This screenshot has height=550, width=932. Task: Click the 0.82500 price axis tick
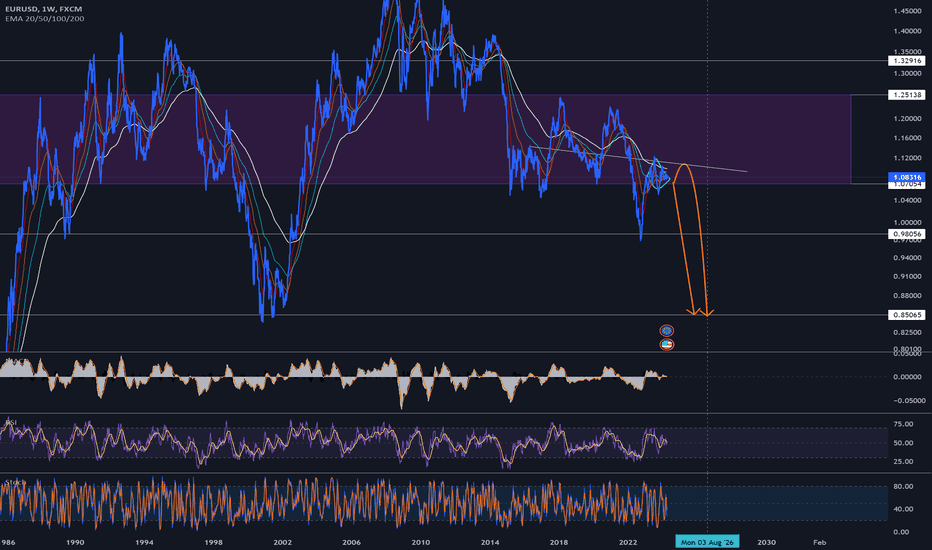pos(907,332)
